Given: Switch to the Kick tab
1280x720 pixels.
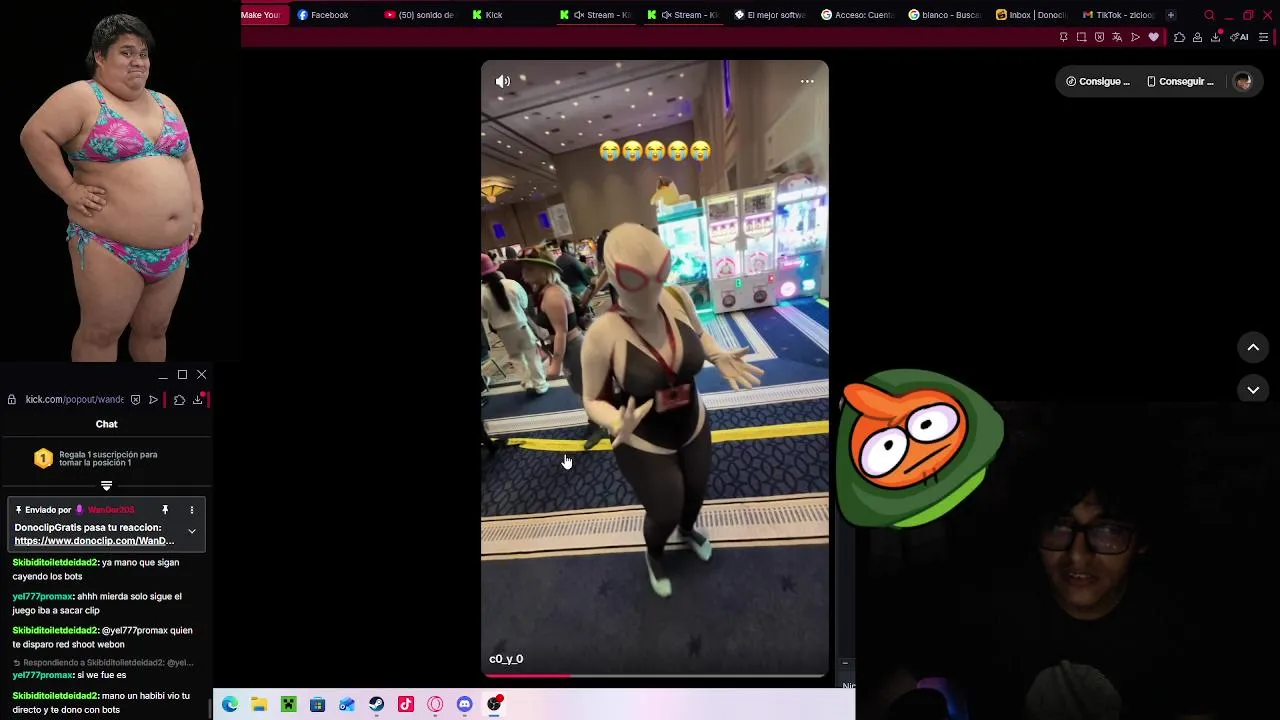Looking at the screenshot, I should pyautogui.click(x=487, y=15).
